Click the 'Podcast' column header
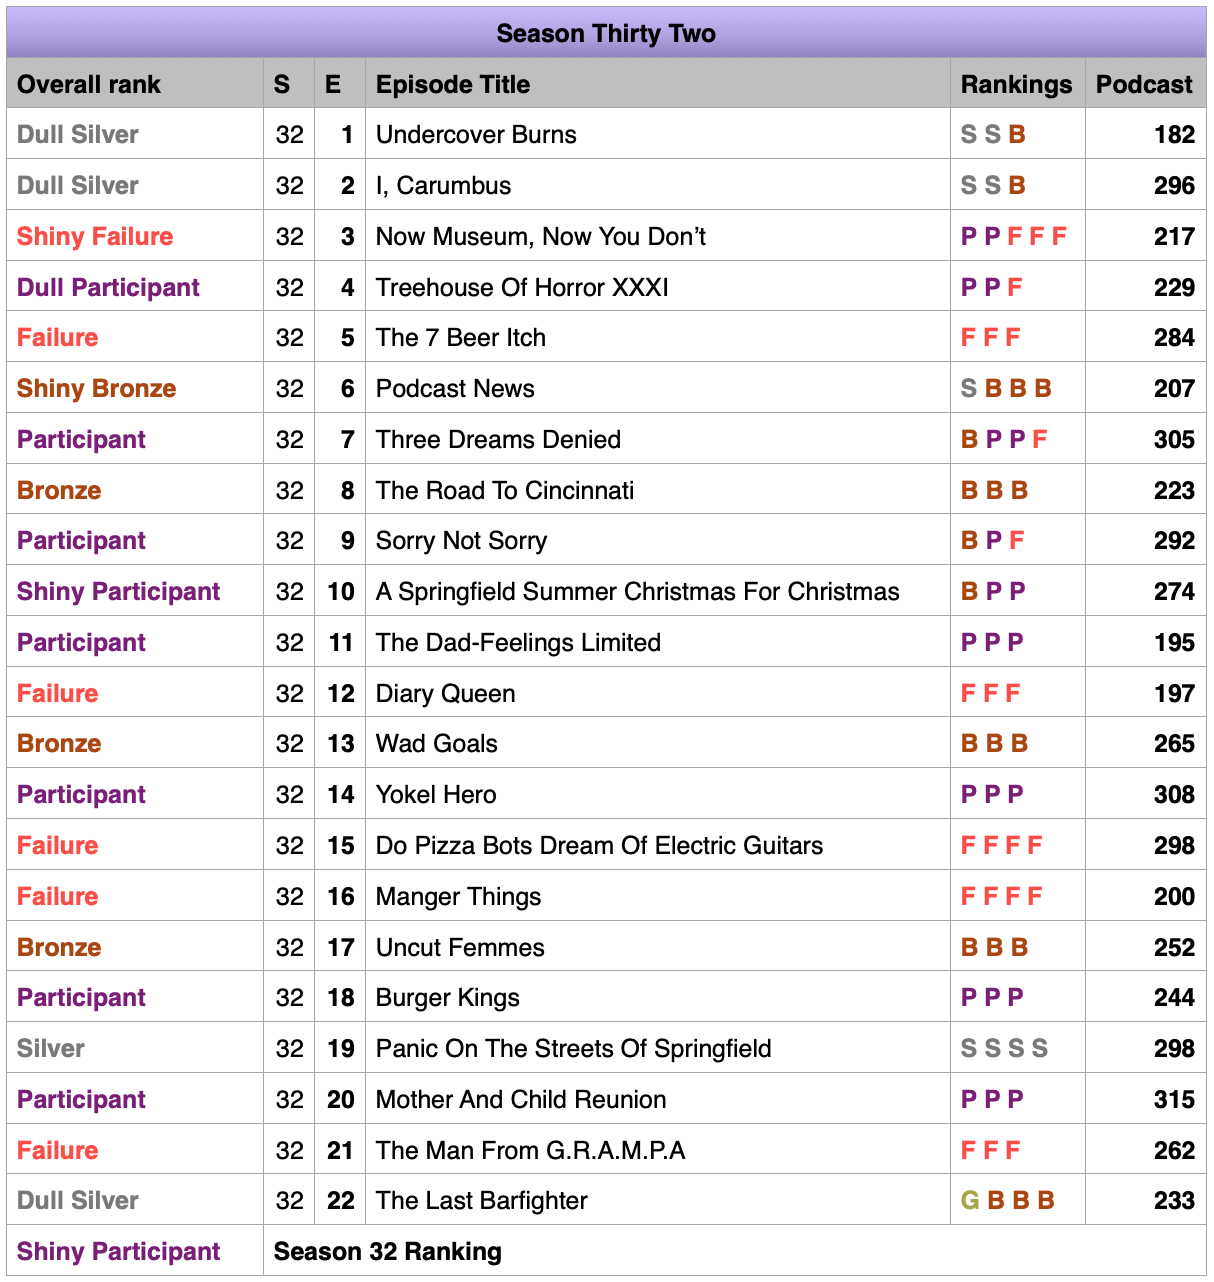 pos(1144,84)
